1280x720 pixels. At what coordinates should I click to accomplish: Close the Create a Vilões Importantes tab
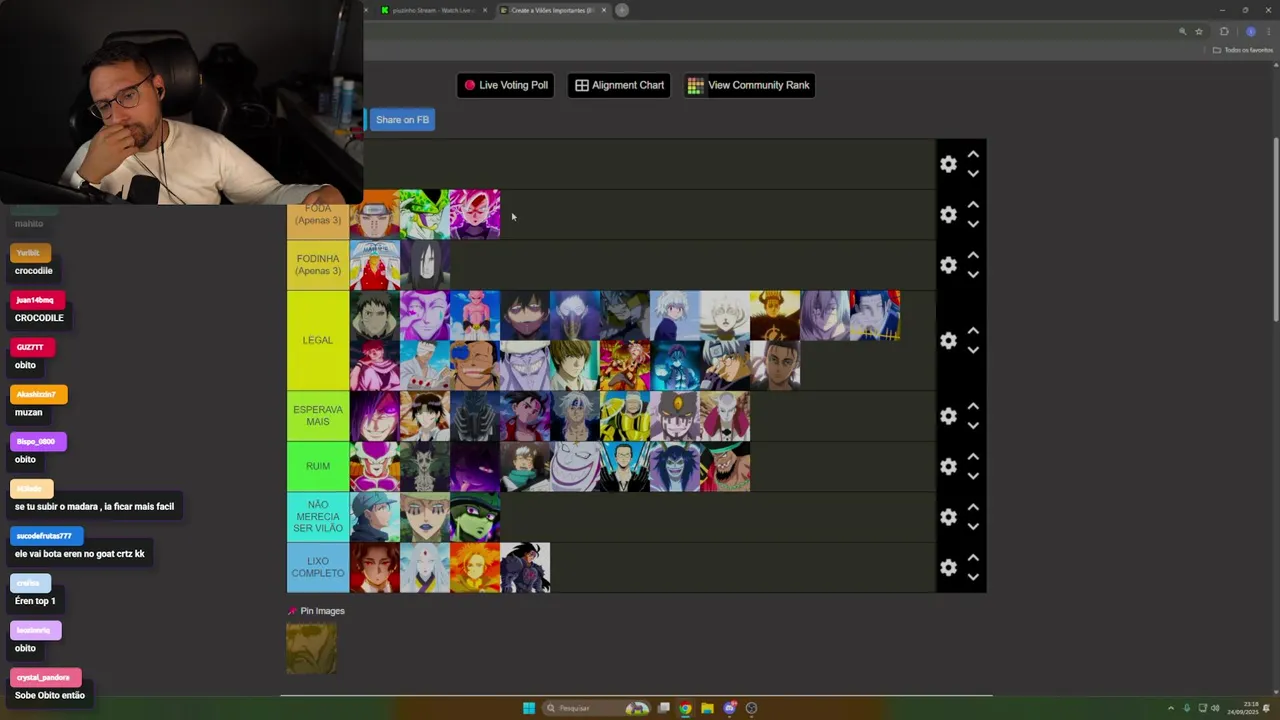[604, 10]
